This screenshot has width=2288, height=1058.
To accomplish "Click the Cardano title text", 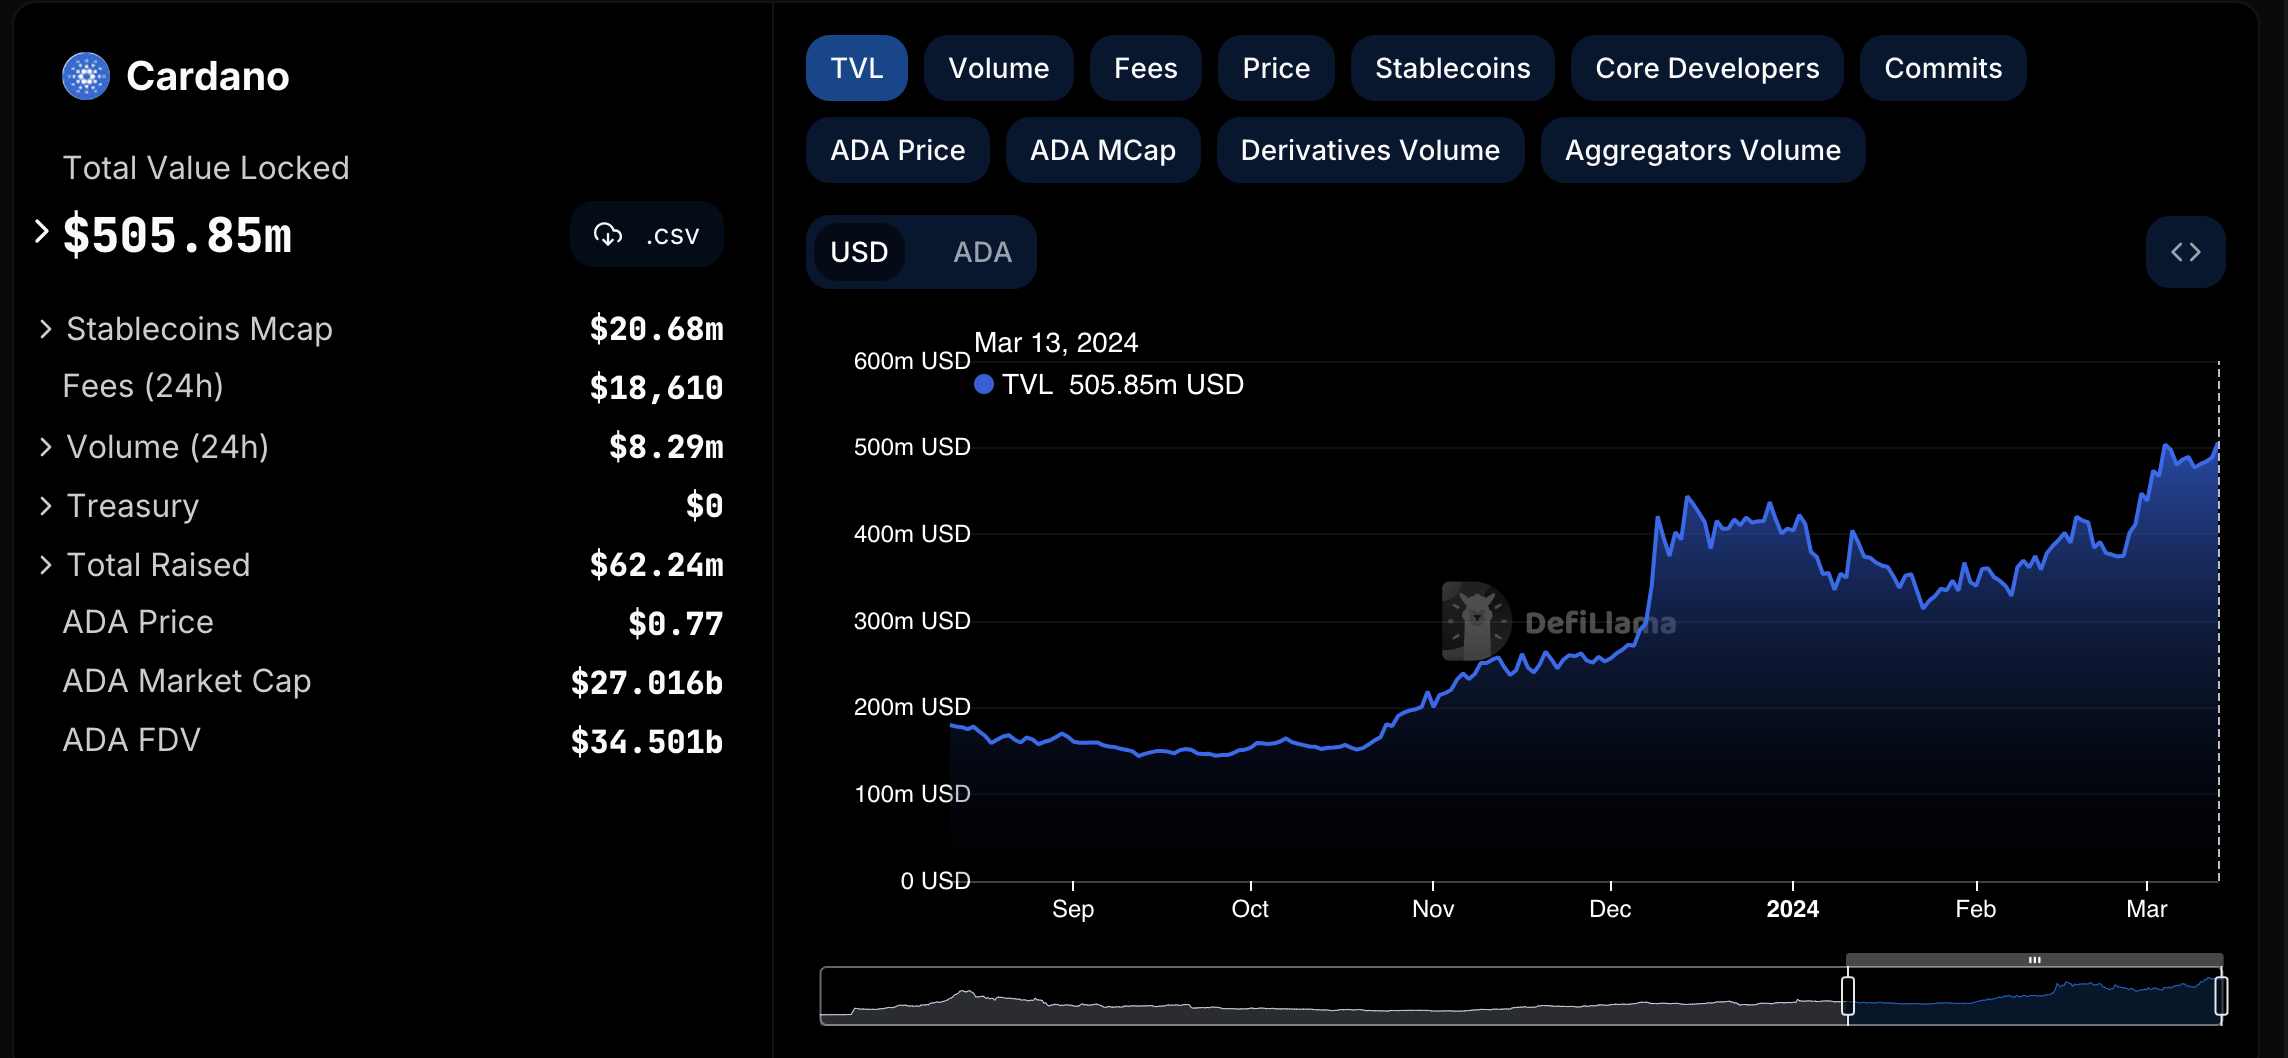I will point(208,76).
